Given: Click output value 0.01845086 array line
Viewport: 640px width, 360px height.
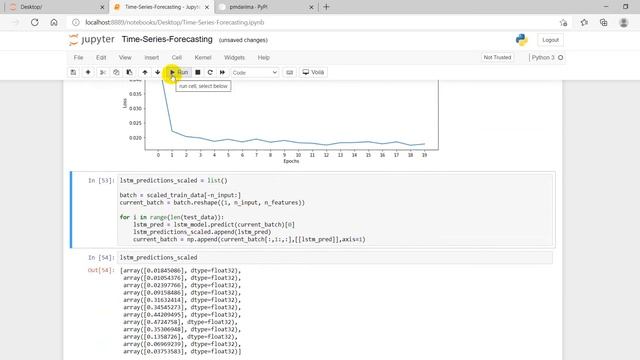Looking at the screenshot, I should [180, 270].
